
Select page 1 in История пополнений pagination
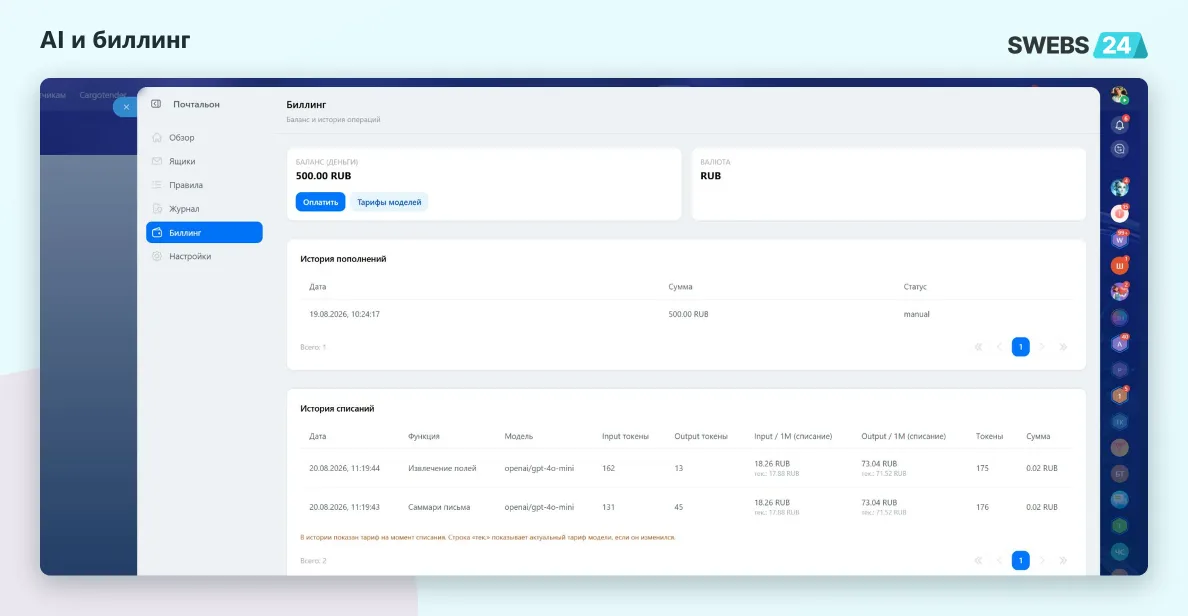1021,347
